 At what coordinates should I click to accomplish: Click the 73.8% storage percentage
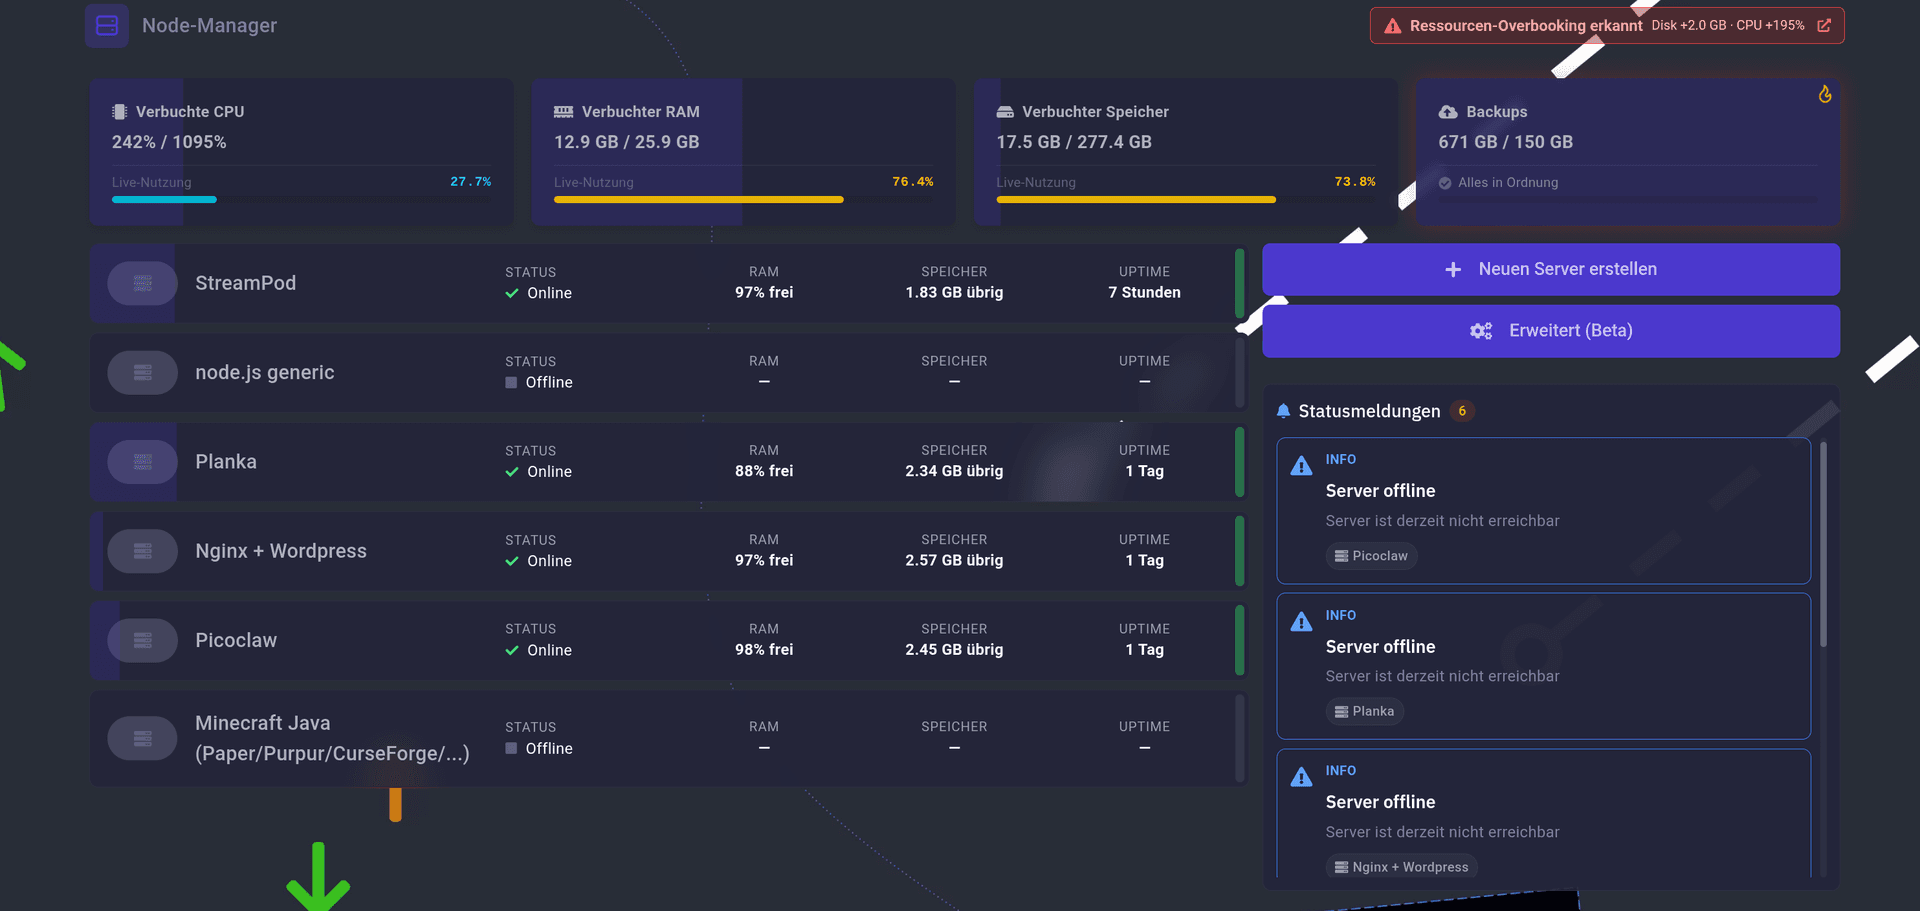[x=1355, y=182]
